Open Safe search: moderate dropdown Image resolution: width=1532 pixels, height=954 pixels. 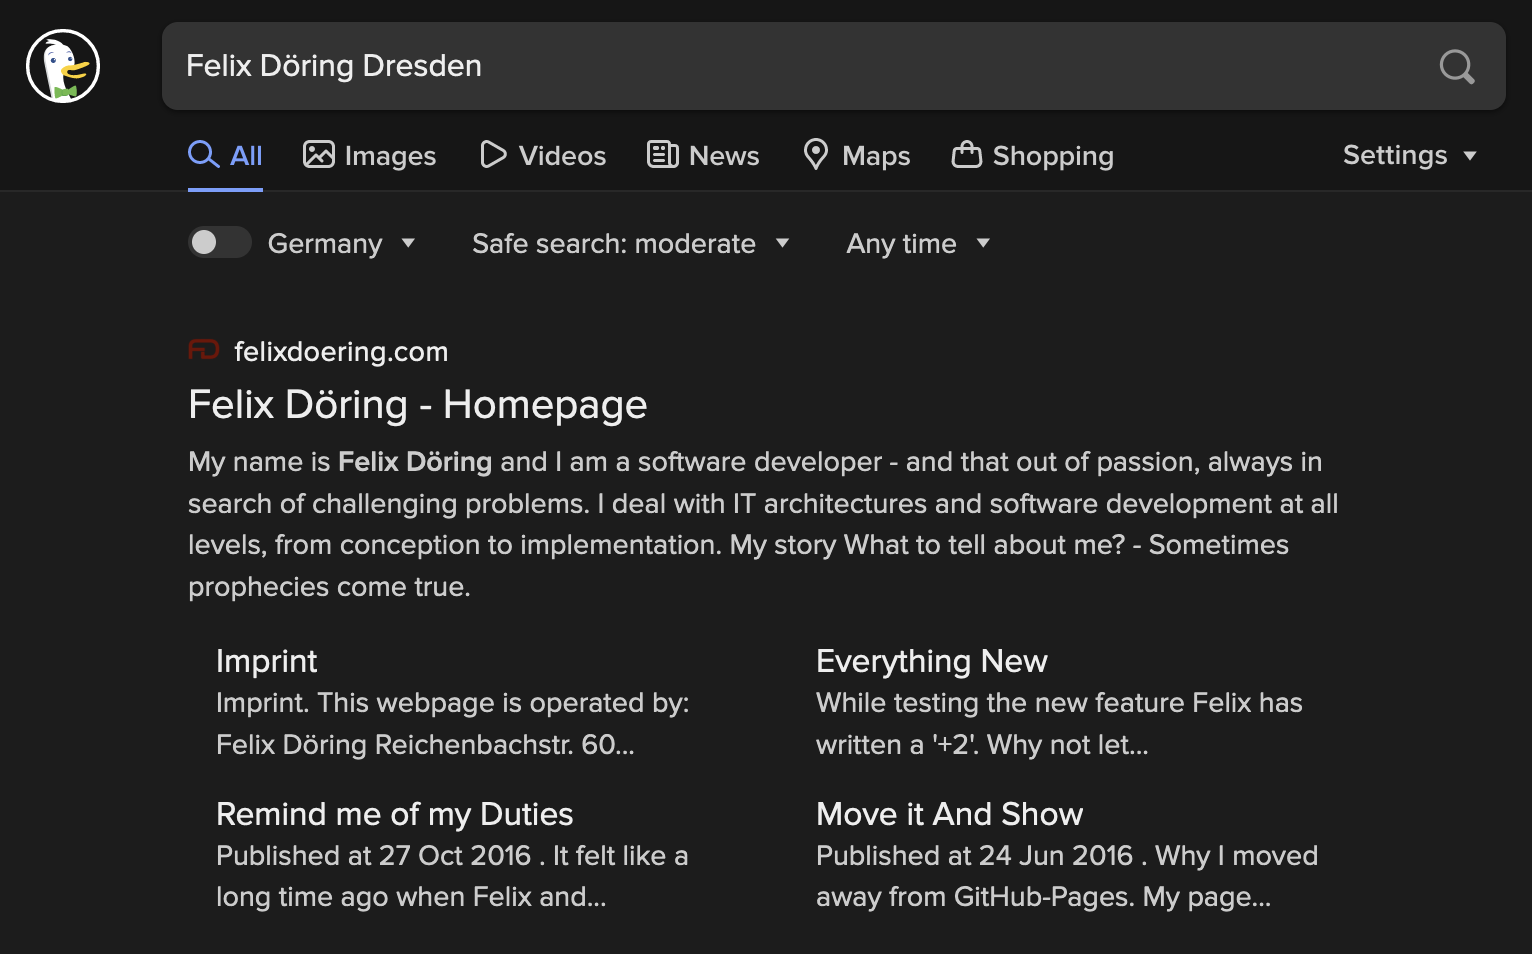coord(631,243)
